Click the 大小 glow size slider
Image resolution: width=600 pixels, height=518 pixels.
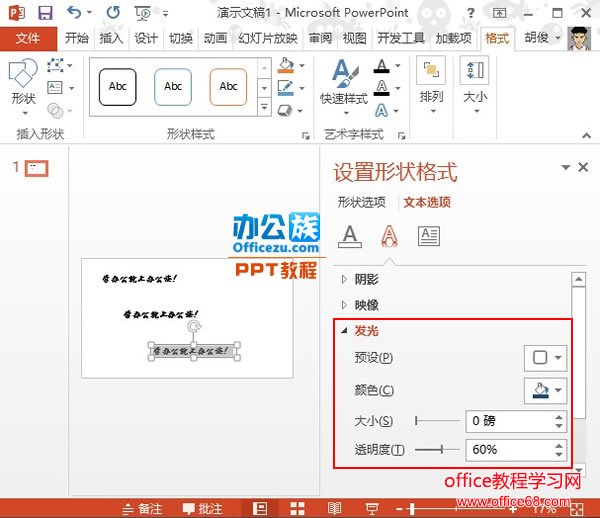437,421
